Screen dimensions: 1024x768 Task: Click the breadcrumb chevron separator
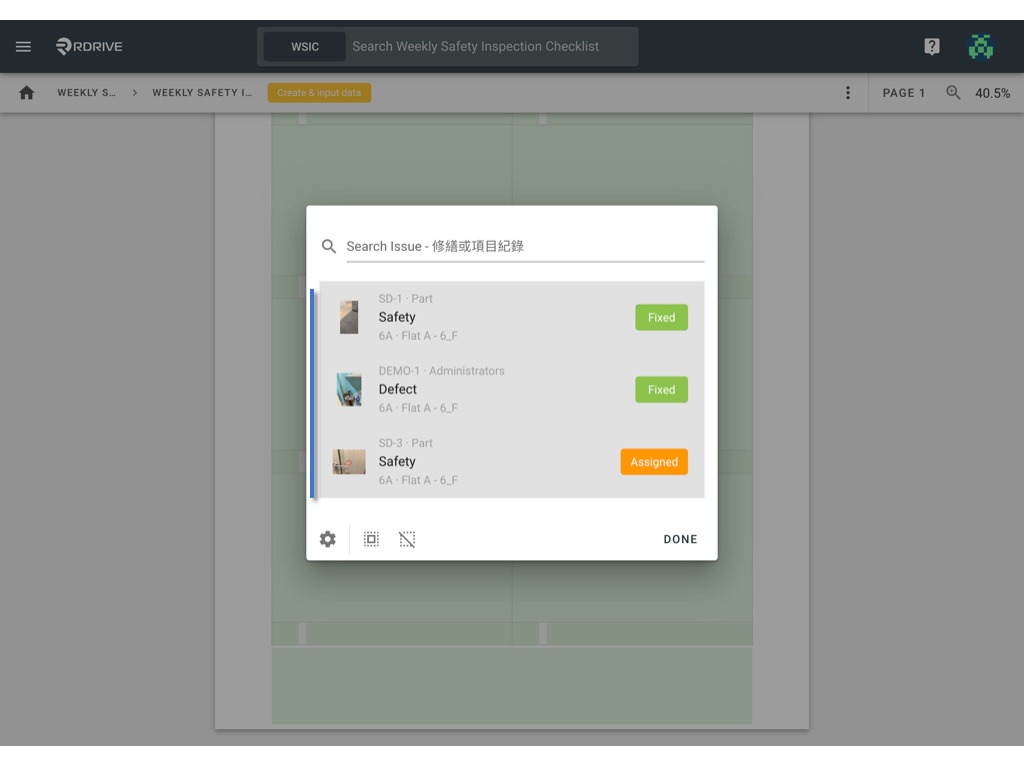click(x=135, y=93)
